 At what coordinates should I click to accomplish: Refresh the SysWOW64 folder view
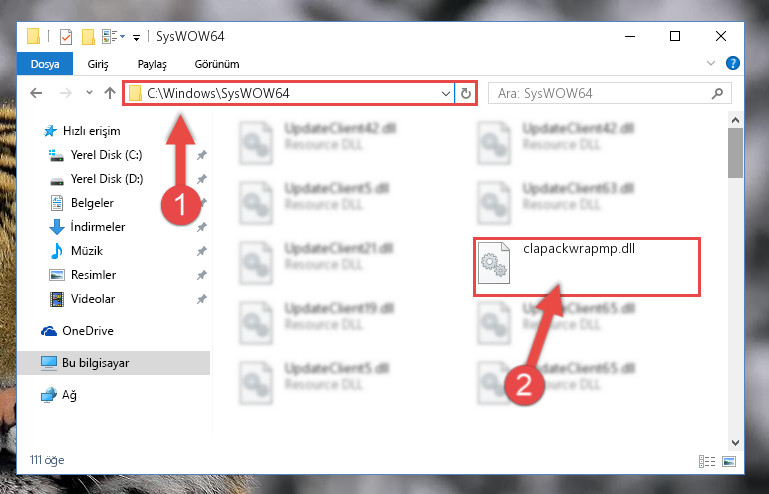click(466, 93)
